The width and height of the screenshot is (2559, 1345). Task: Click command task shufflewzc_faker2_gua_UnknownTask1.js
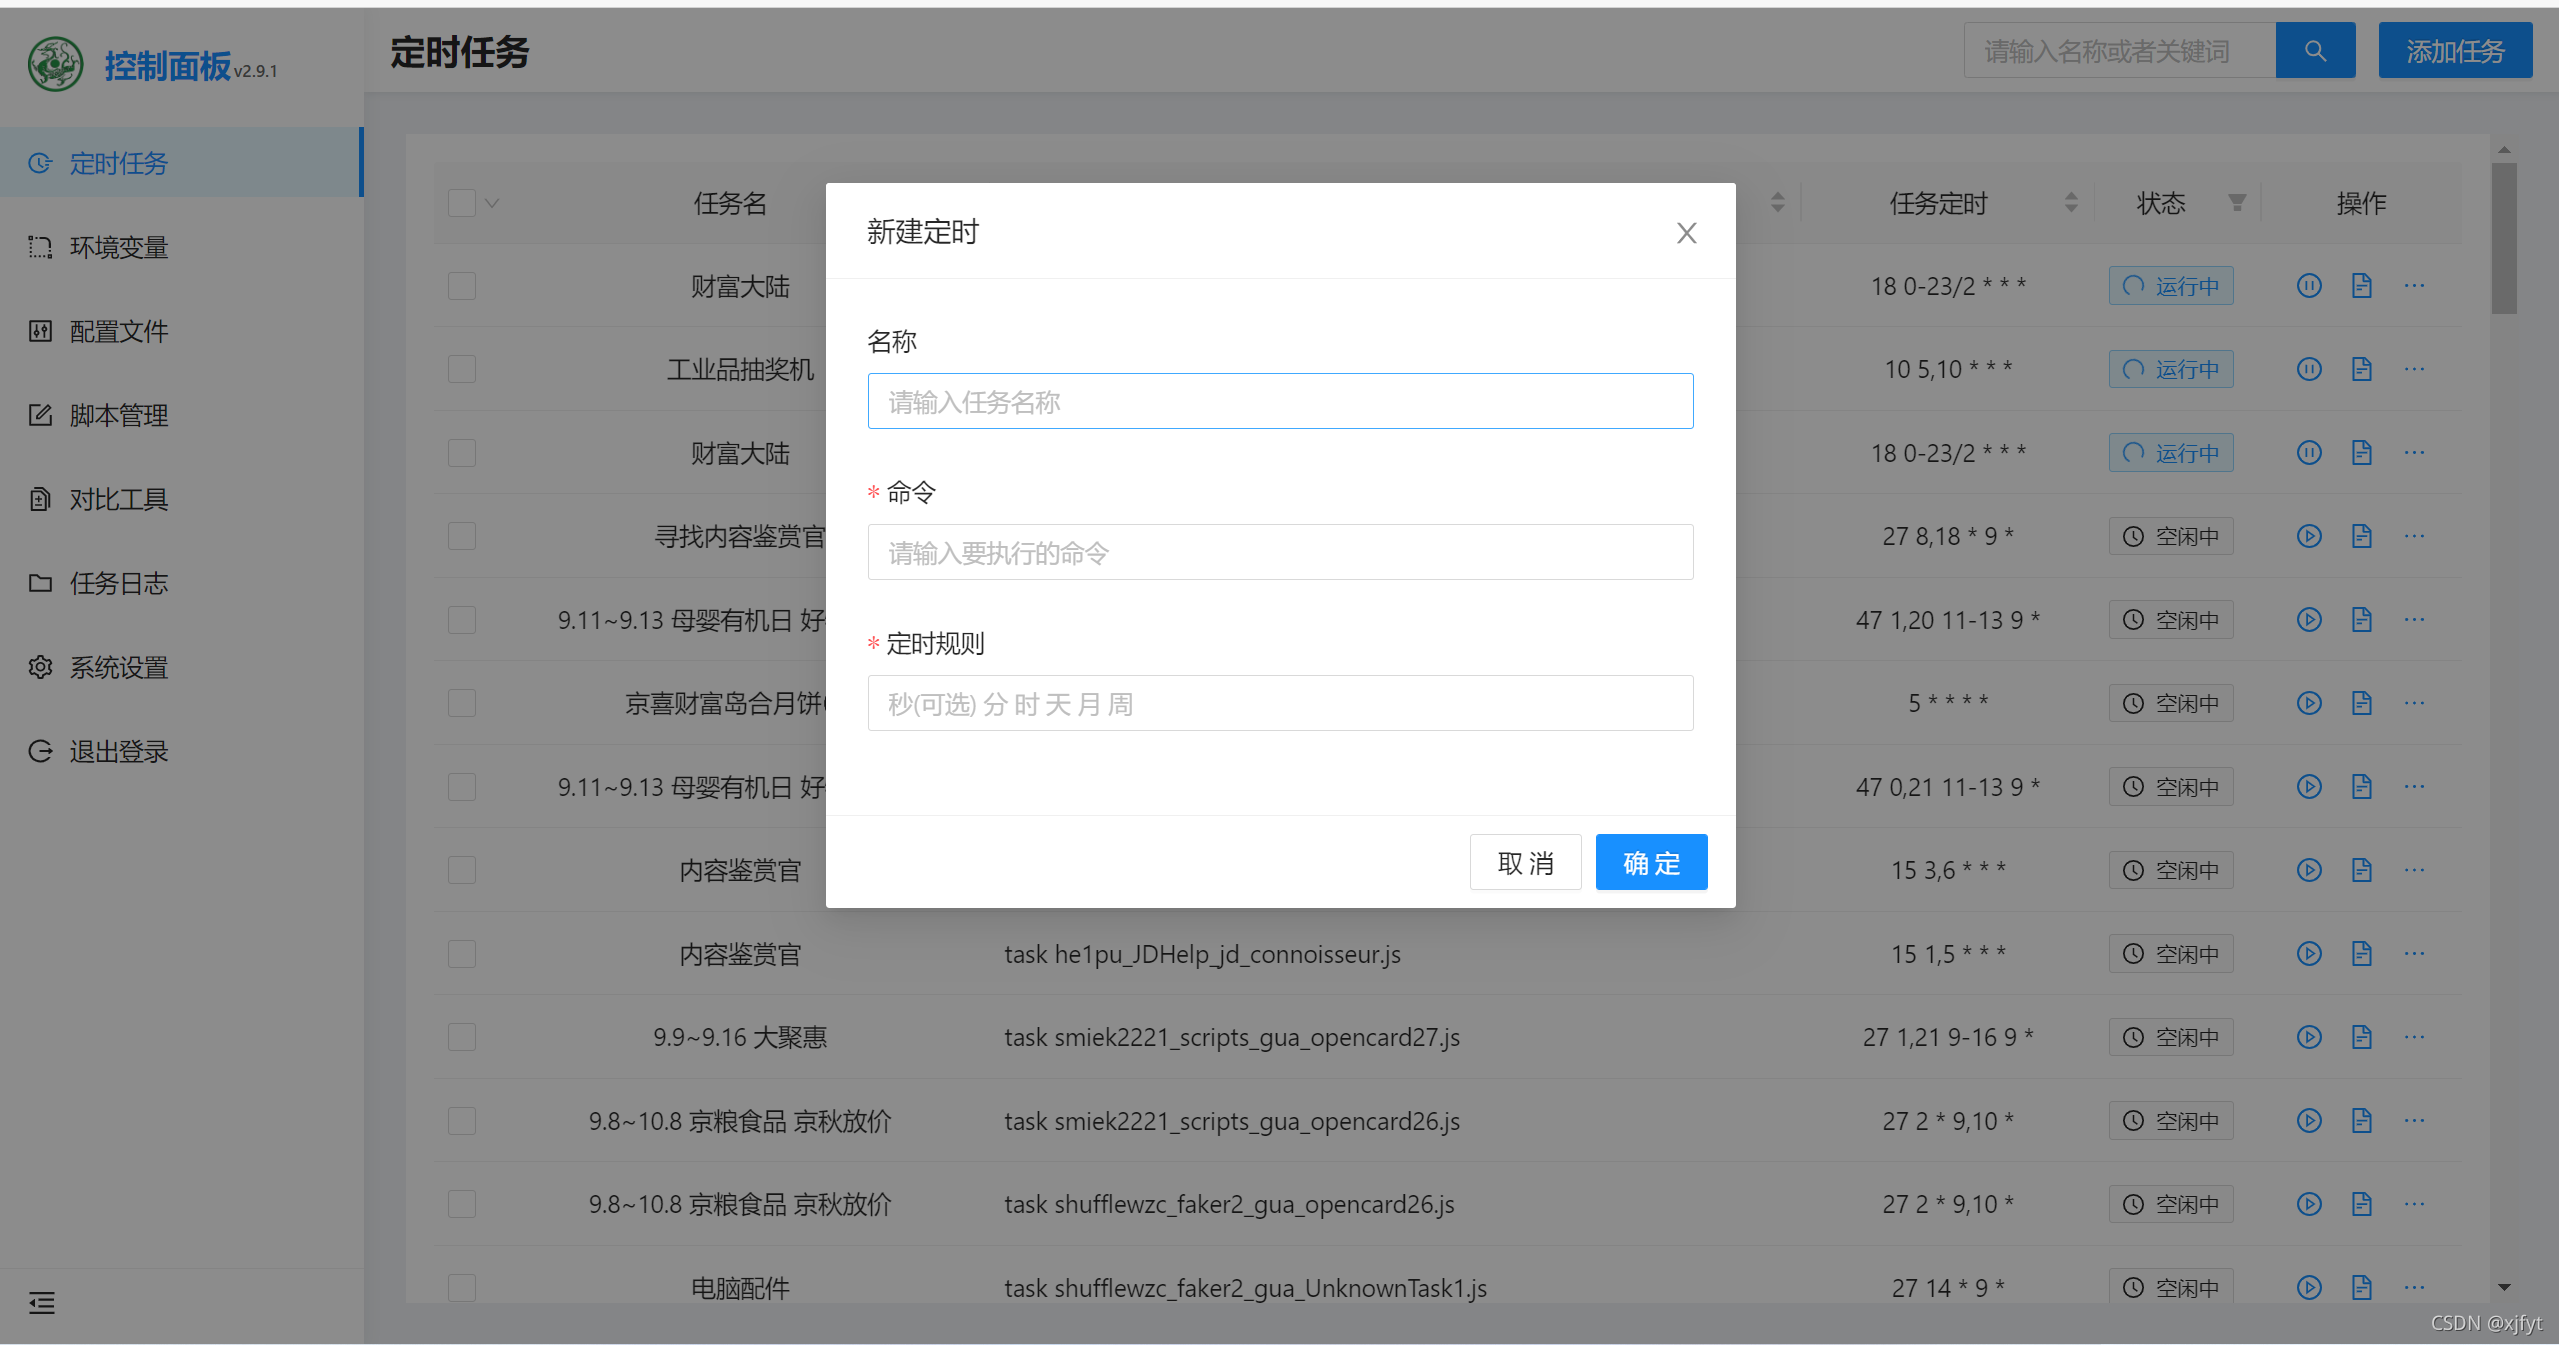(x=1245, y=1288)
